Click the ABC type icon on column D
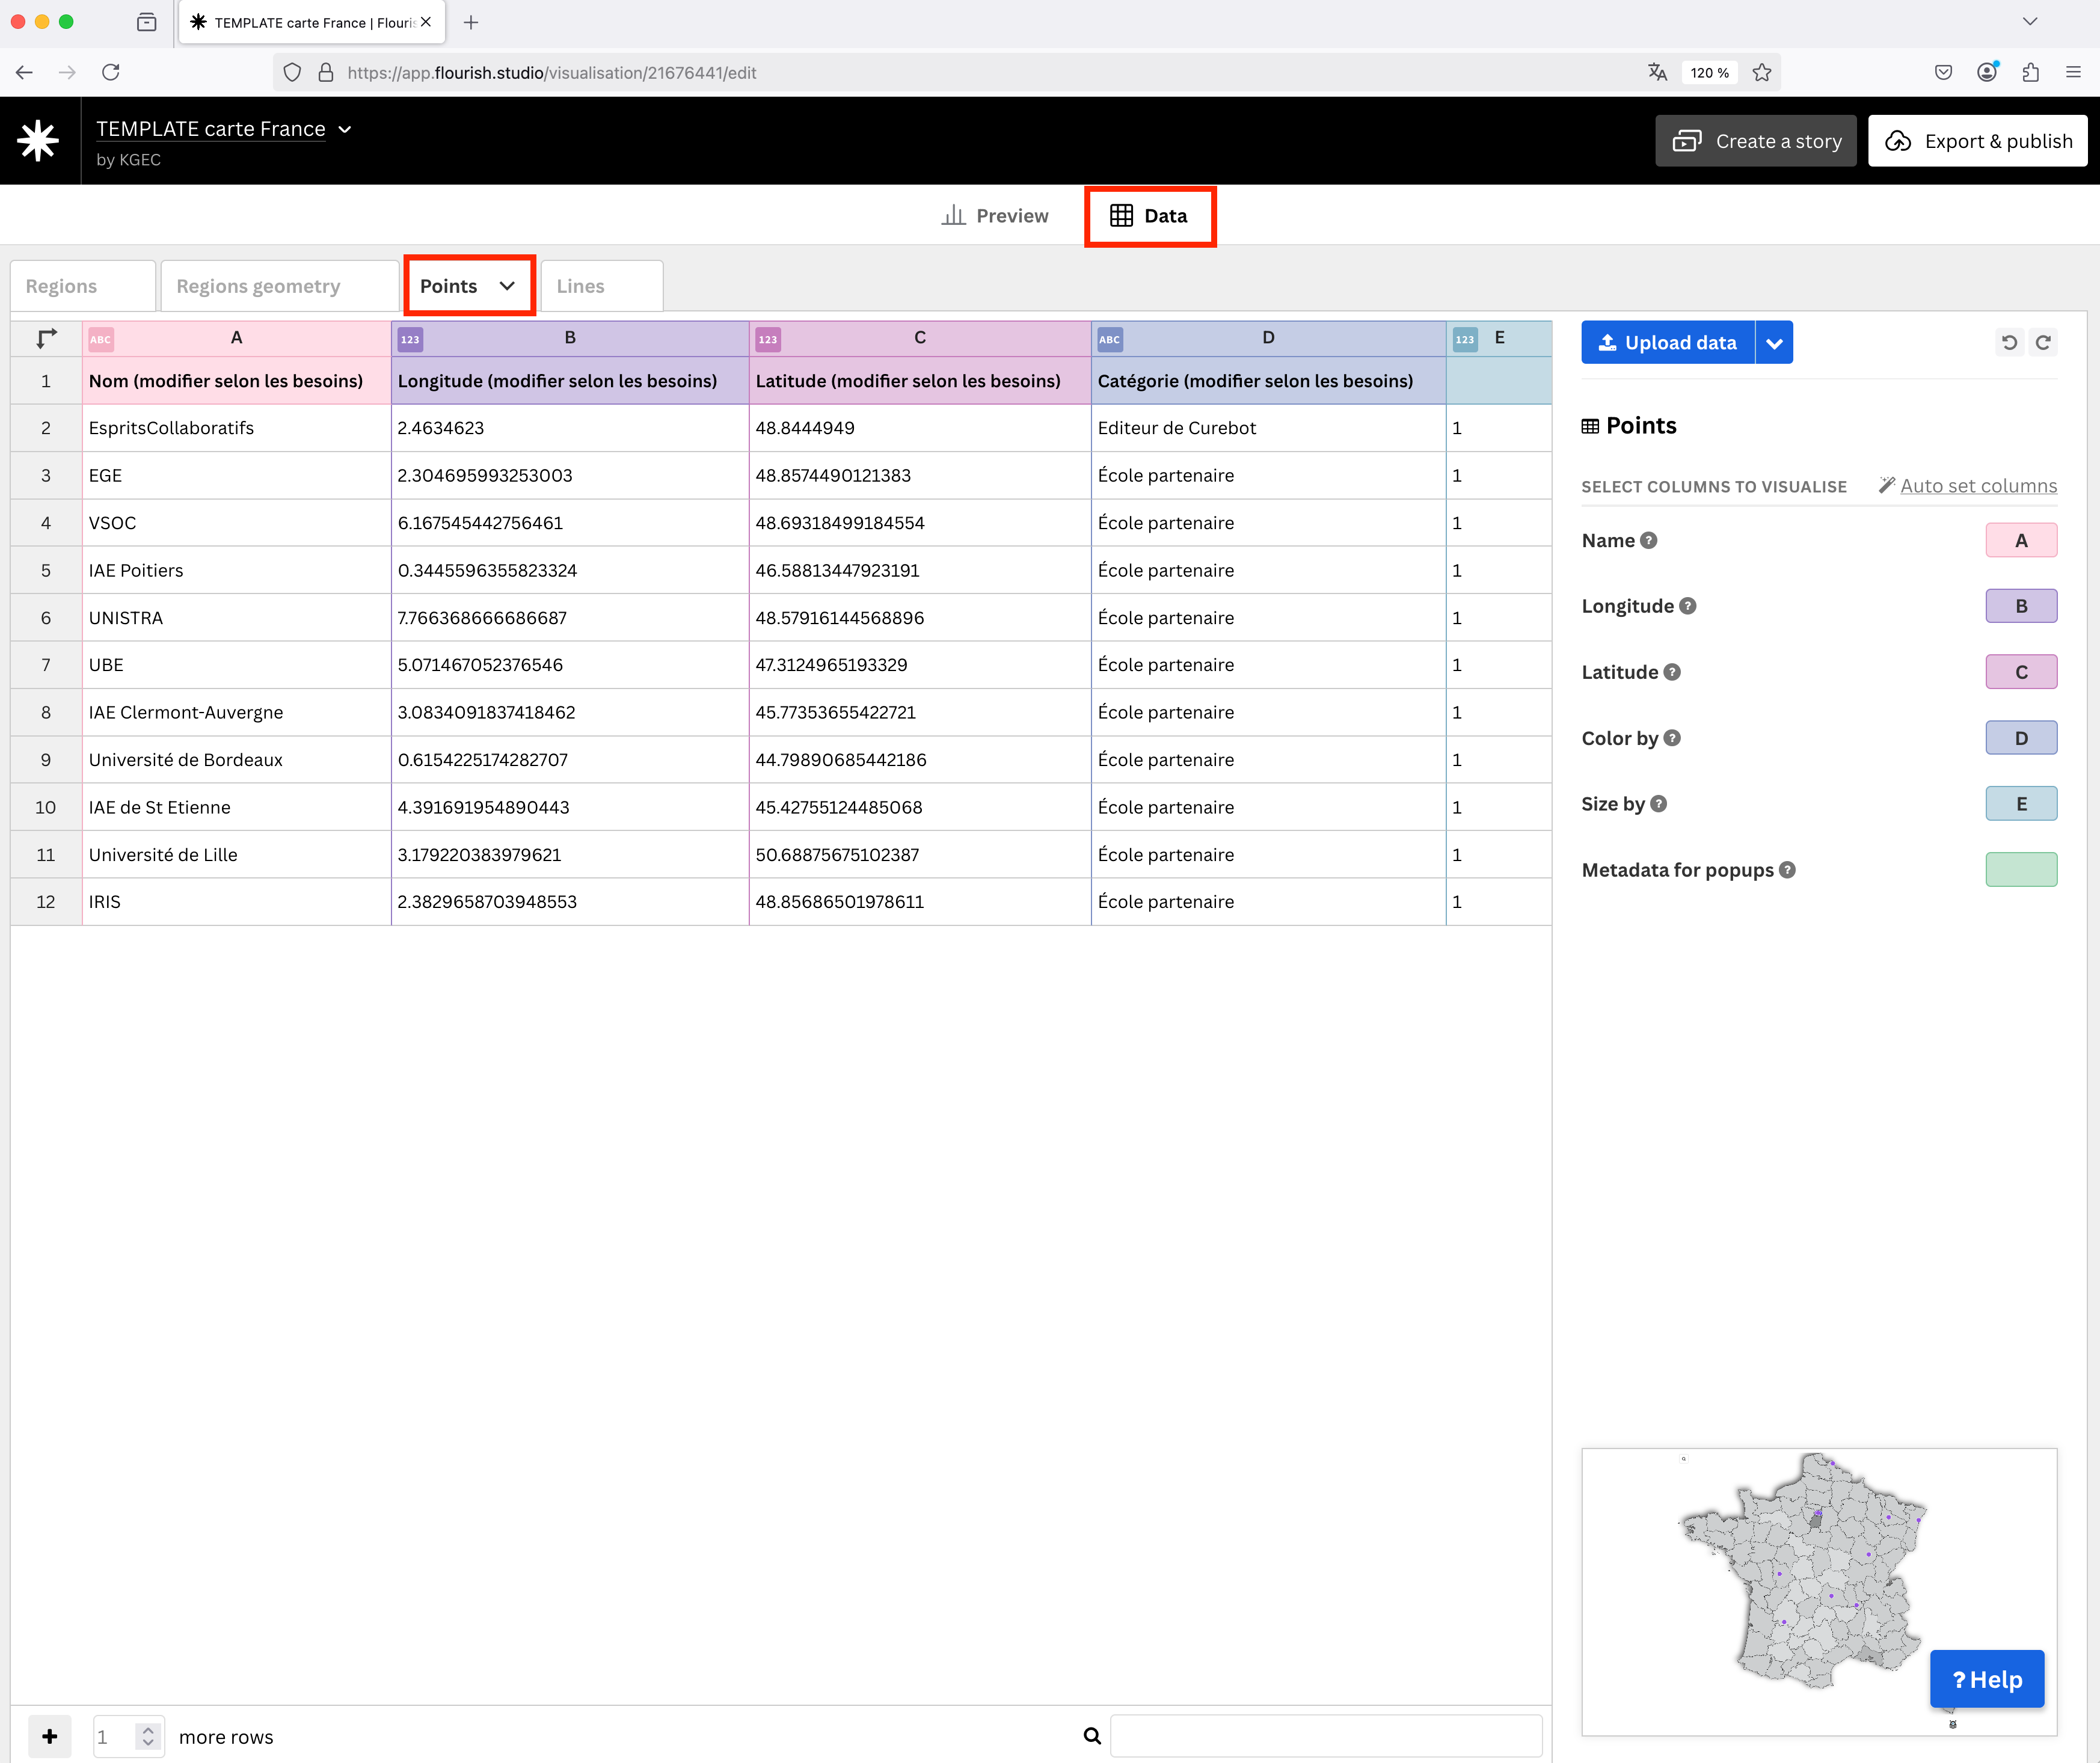Viewport: 2100px width, 1763px height. click(1110, 339)
